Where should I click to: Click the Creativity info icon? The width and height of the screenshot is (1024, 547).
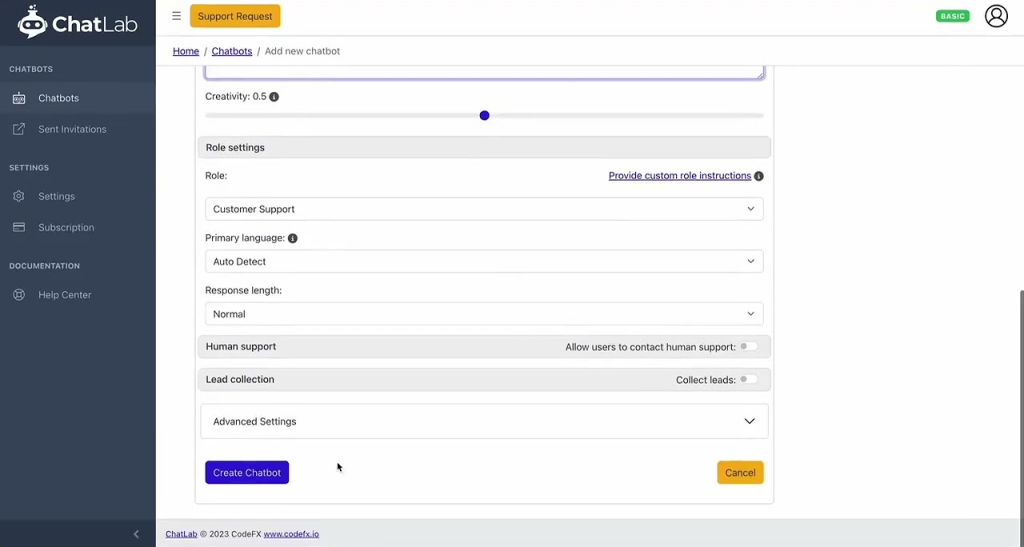point(274,97)
